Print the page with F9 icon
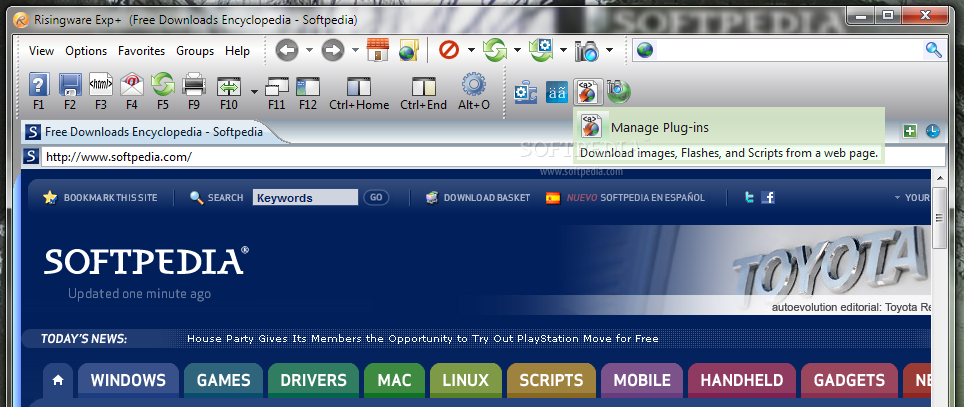 (194, 84)
